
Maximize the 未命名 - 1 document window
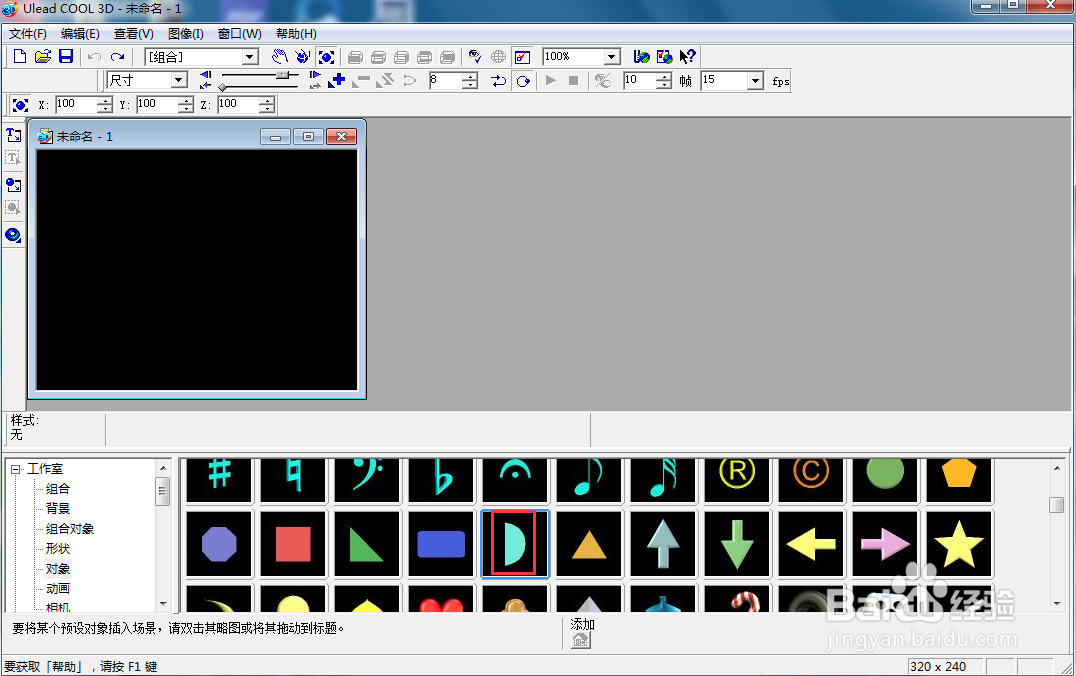(x=308, y=137)
